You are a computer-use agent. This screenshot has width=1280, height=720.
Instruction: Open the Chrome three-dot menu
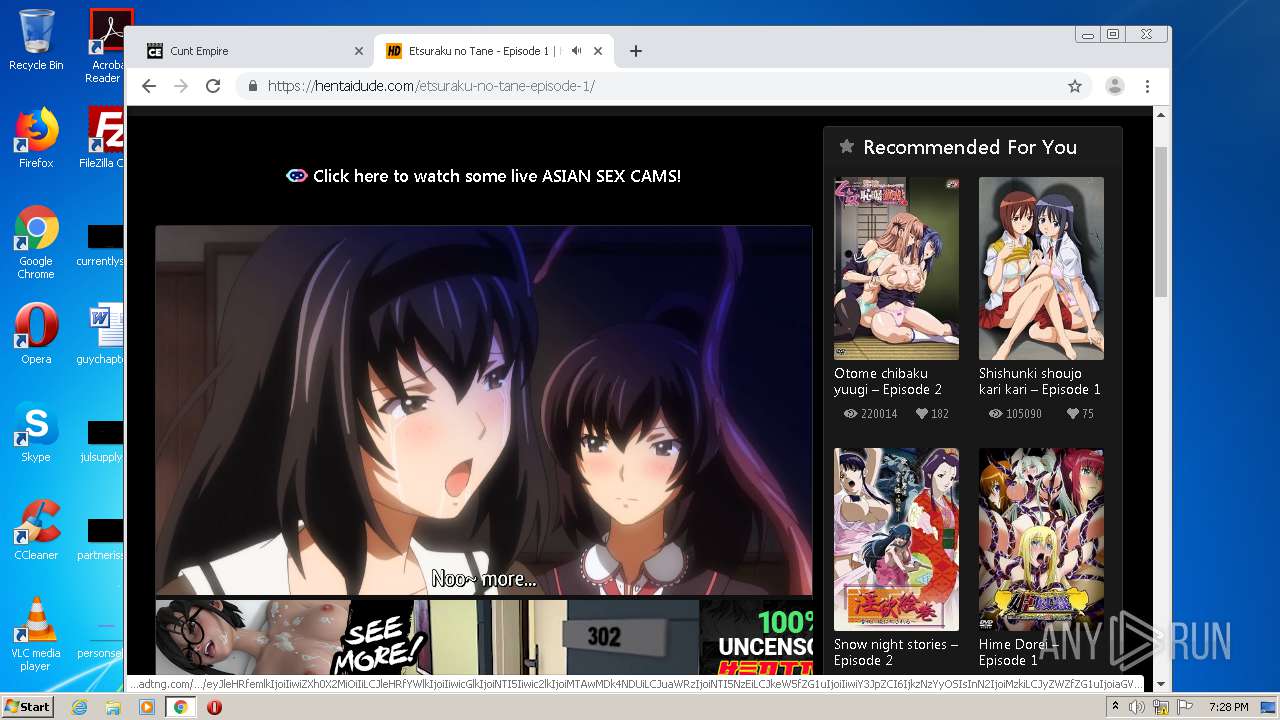click(1148, 86)
